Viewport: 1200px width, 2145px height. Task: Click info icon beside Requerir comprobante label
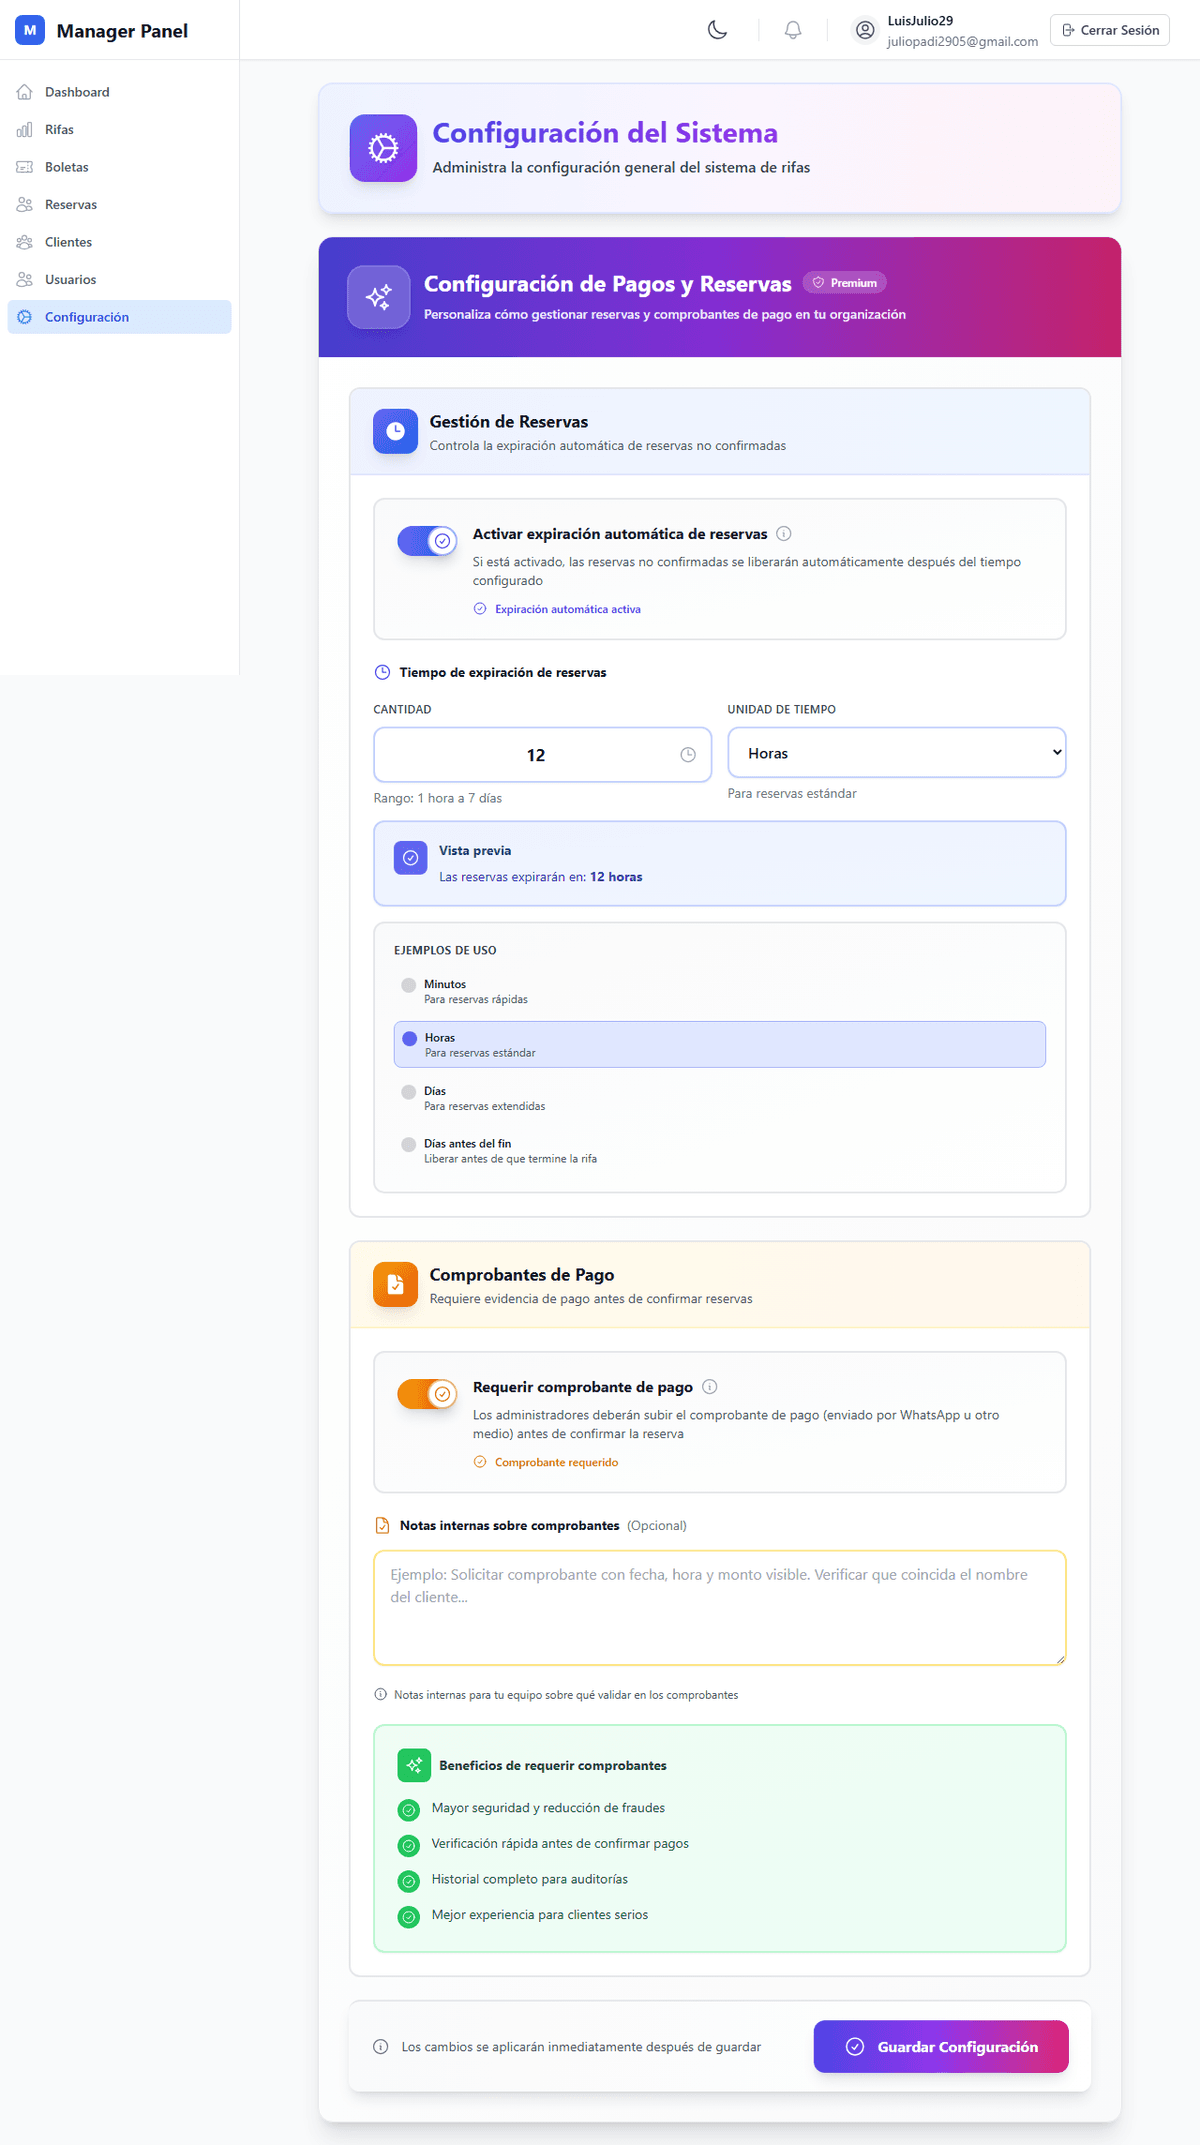point(710,1387)
